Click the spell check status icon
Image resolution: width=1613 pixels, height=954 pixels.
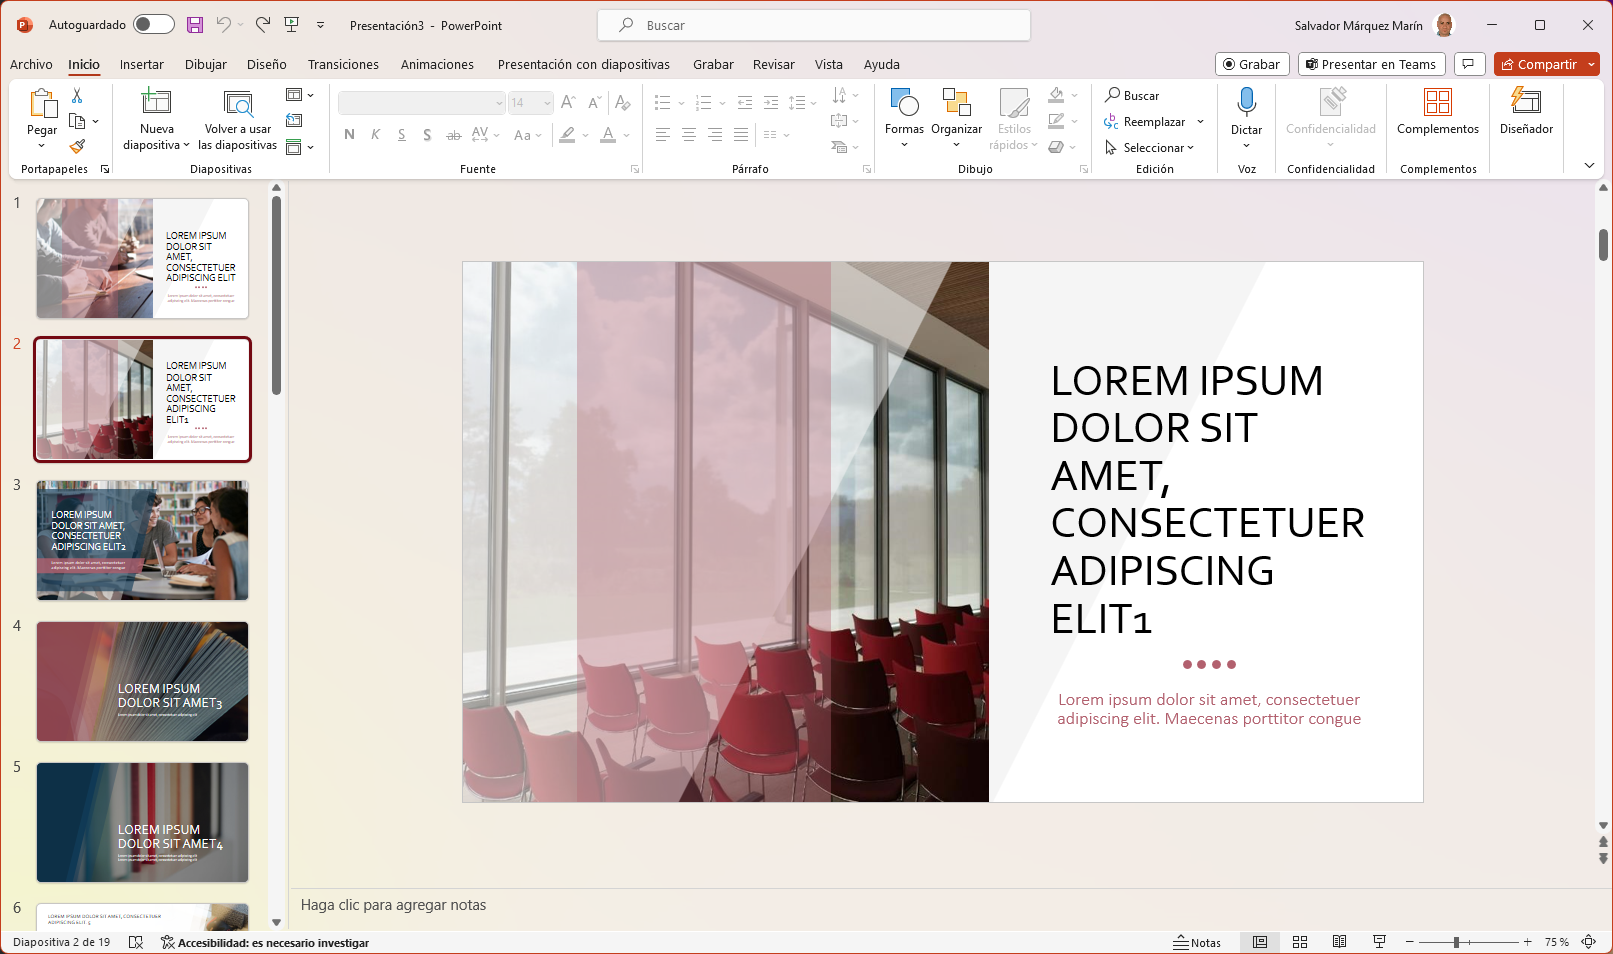point(136,942)
